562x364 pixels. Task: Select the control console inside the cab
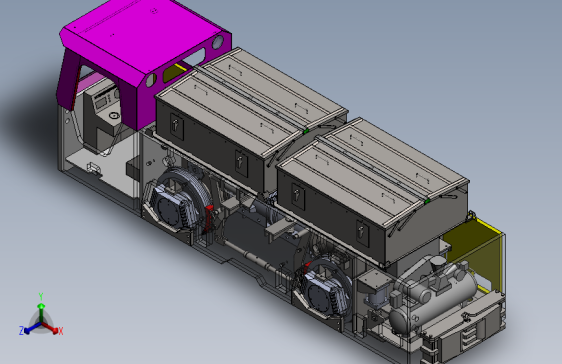(102, 115)
